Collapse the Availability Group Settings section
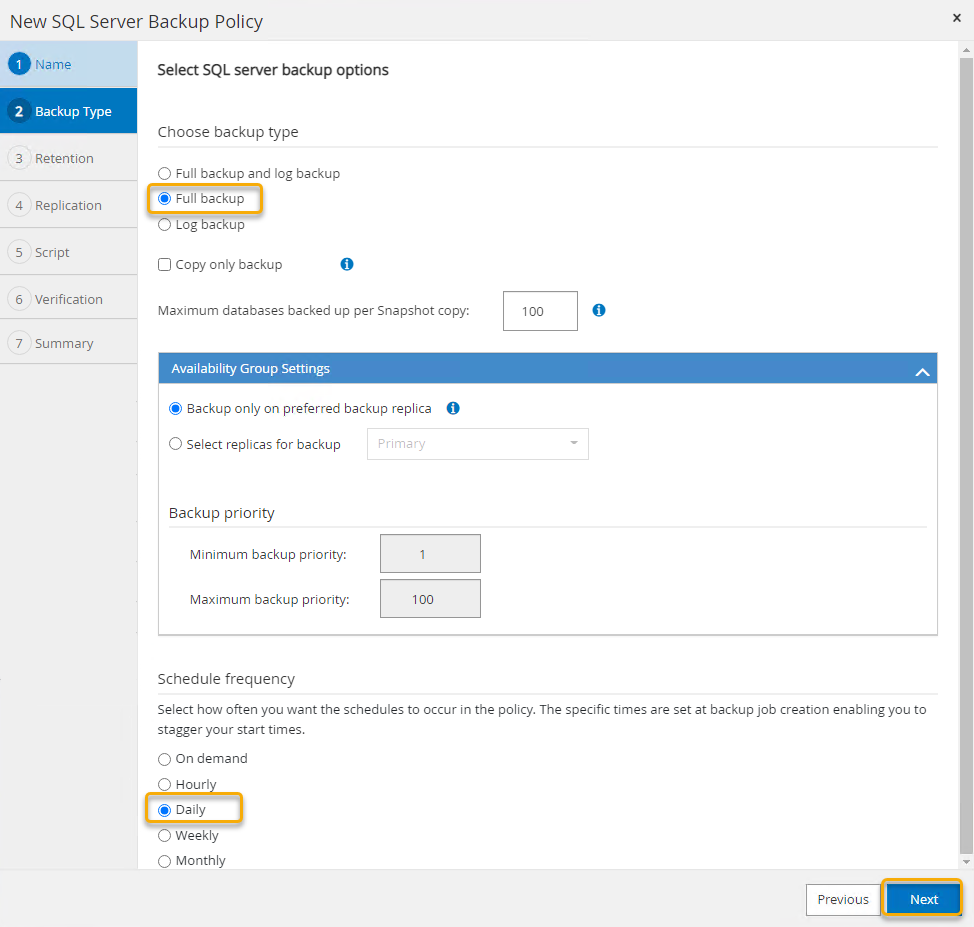The width and height of the screenshot is (974, 927). pyautogui.click(x=921, y=369)
